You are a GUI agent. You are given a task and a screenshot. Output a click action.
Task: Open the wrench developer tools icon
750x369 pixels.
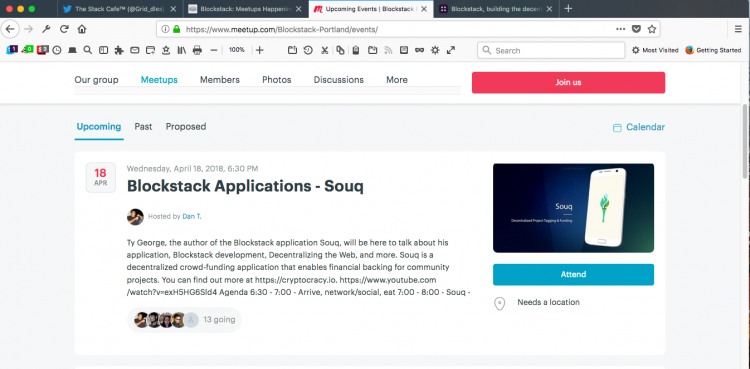[46, 29]
